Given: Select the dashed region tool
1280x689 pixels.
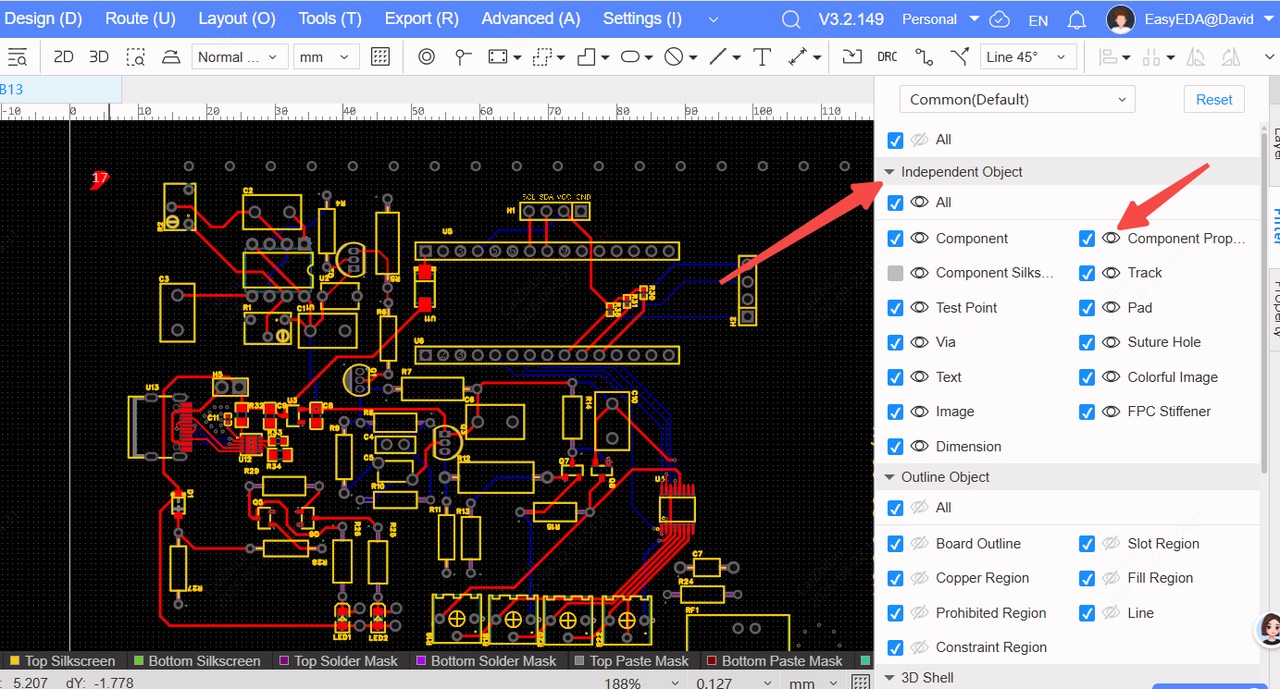Looking at the screenshot, I should pos(543,57).
